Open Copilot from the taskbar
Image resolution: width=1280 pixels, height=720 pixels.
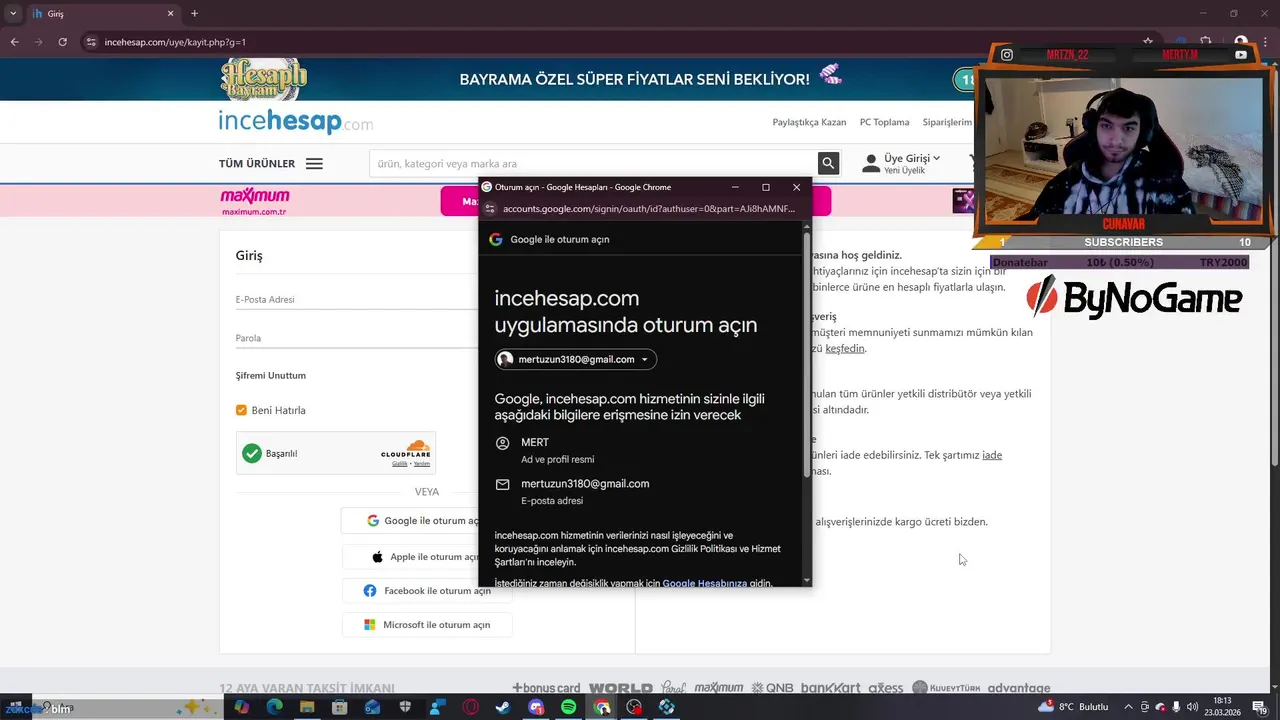pyautogui.click(x=241, y=707)
